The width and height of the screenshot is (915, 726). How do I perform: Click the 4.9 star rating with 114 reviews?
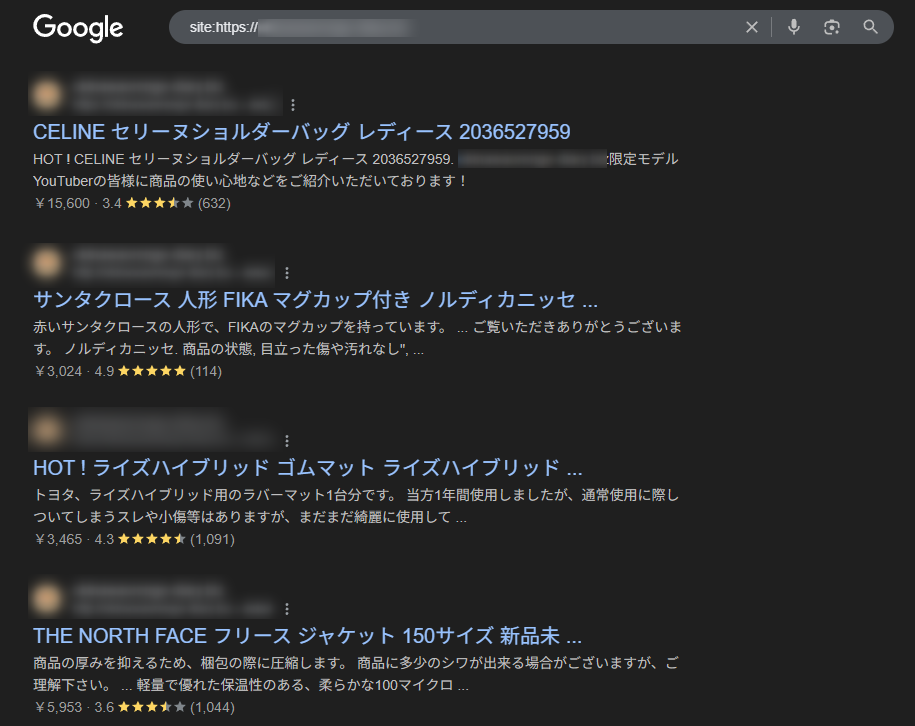[151, 371]
